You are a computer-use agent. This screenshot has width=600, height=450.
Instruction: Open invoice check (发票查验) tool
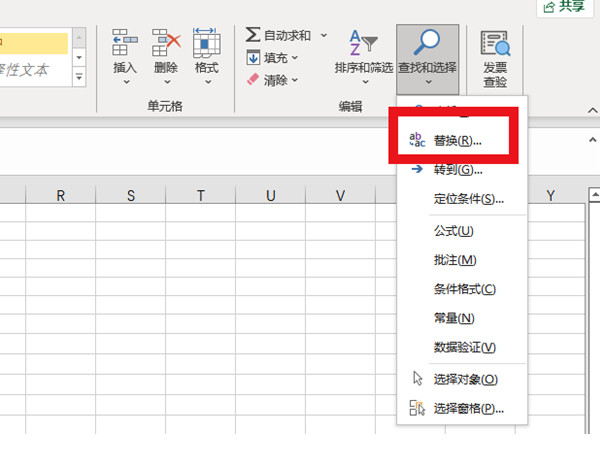(x=495, y=45)
